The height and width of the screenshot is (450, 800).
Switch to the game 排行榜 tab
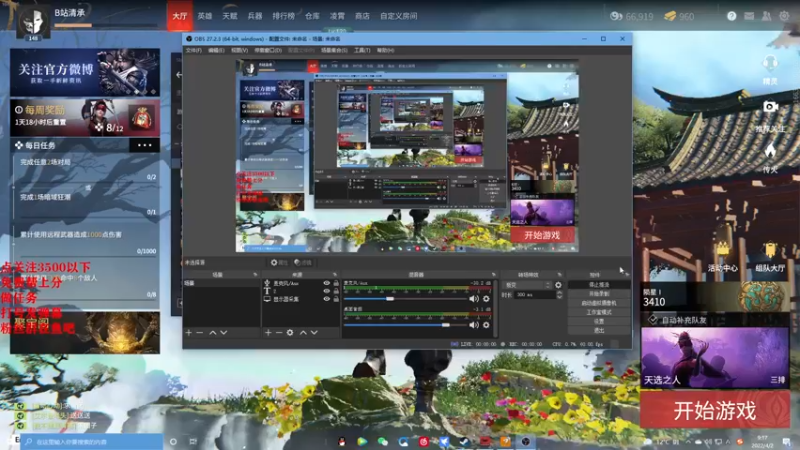(284, 16)
